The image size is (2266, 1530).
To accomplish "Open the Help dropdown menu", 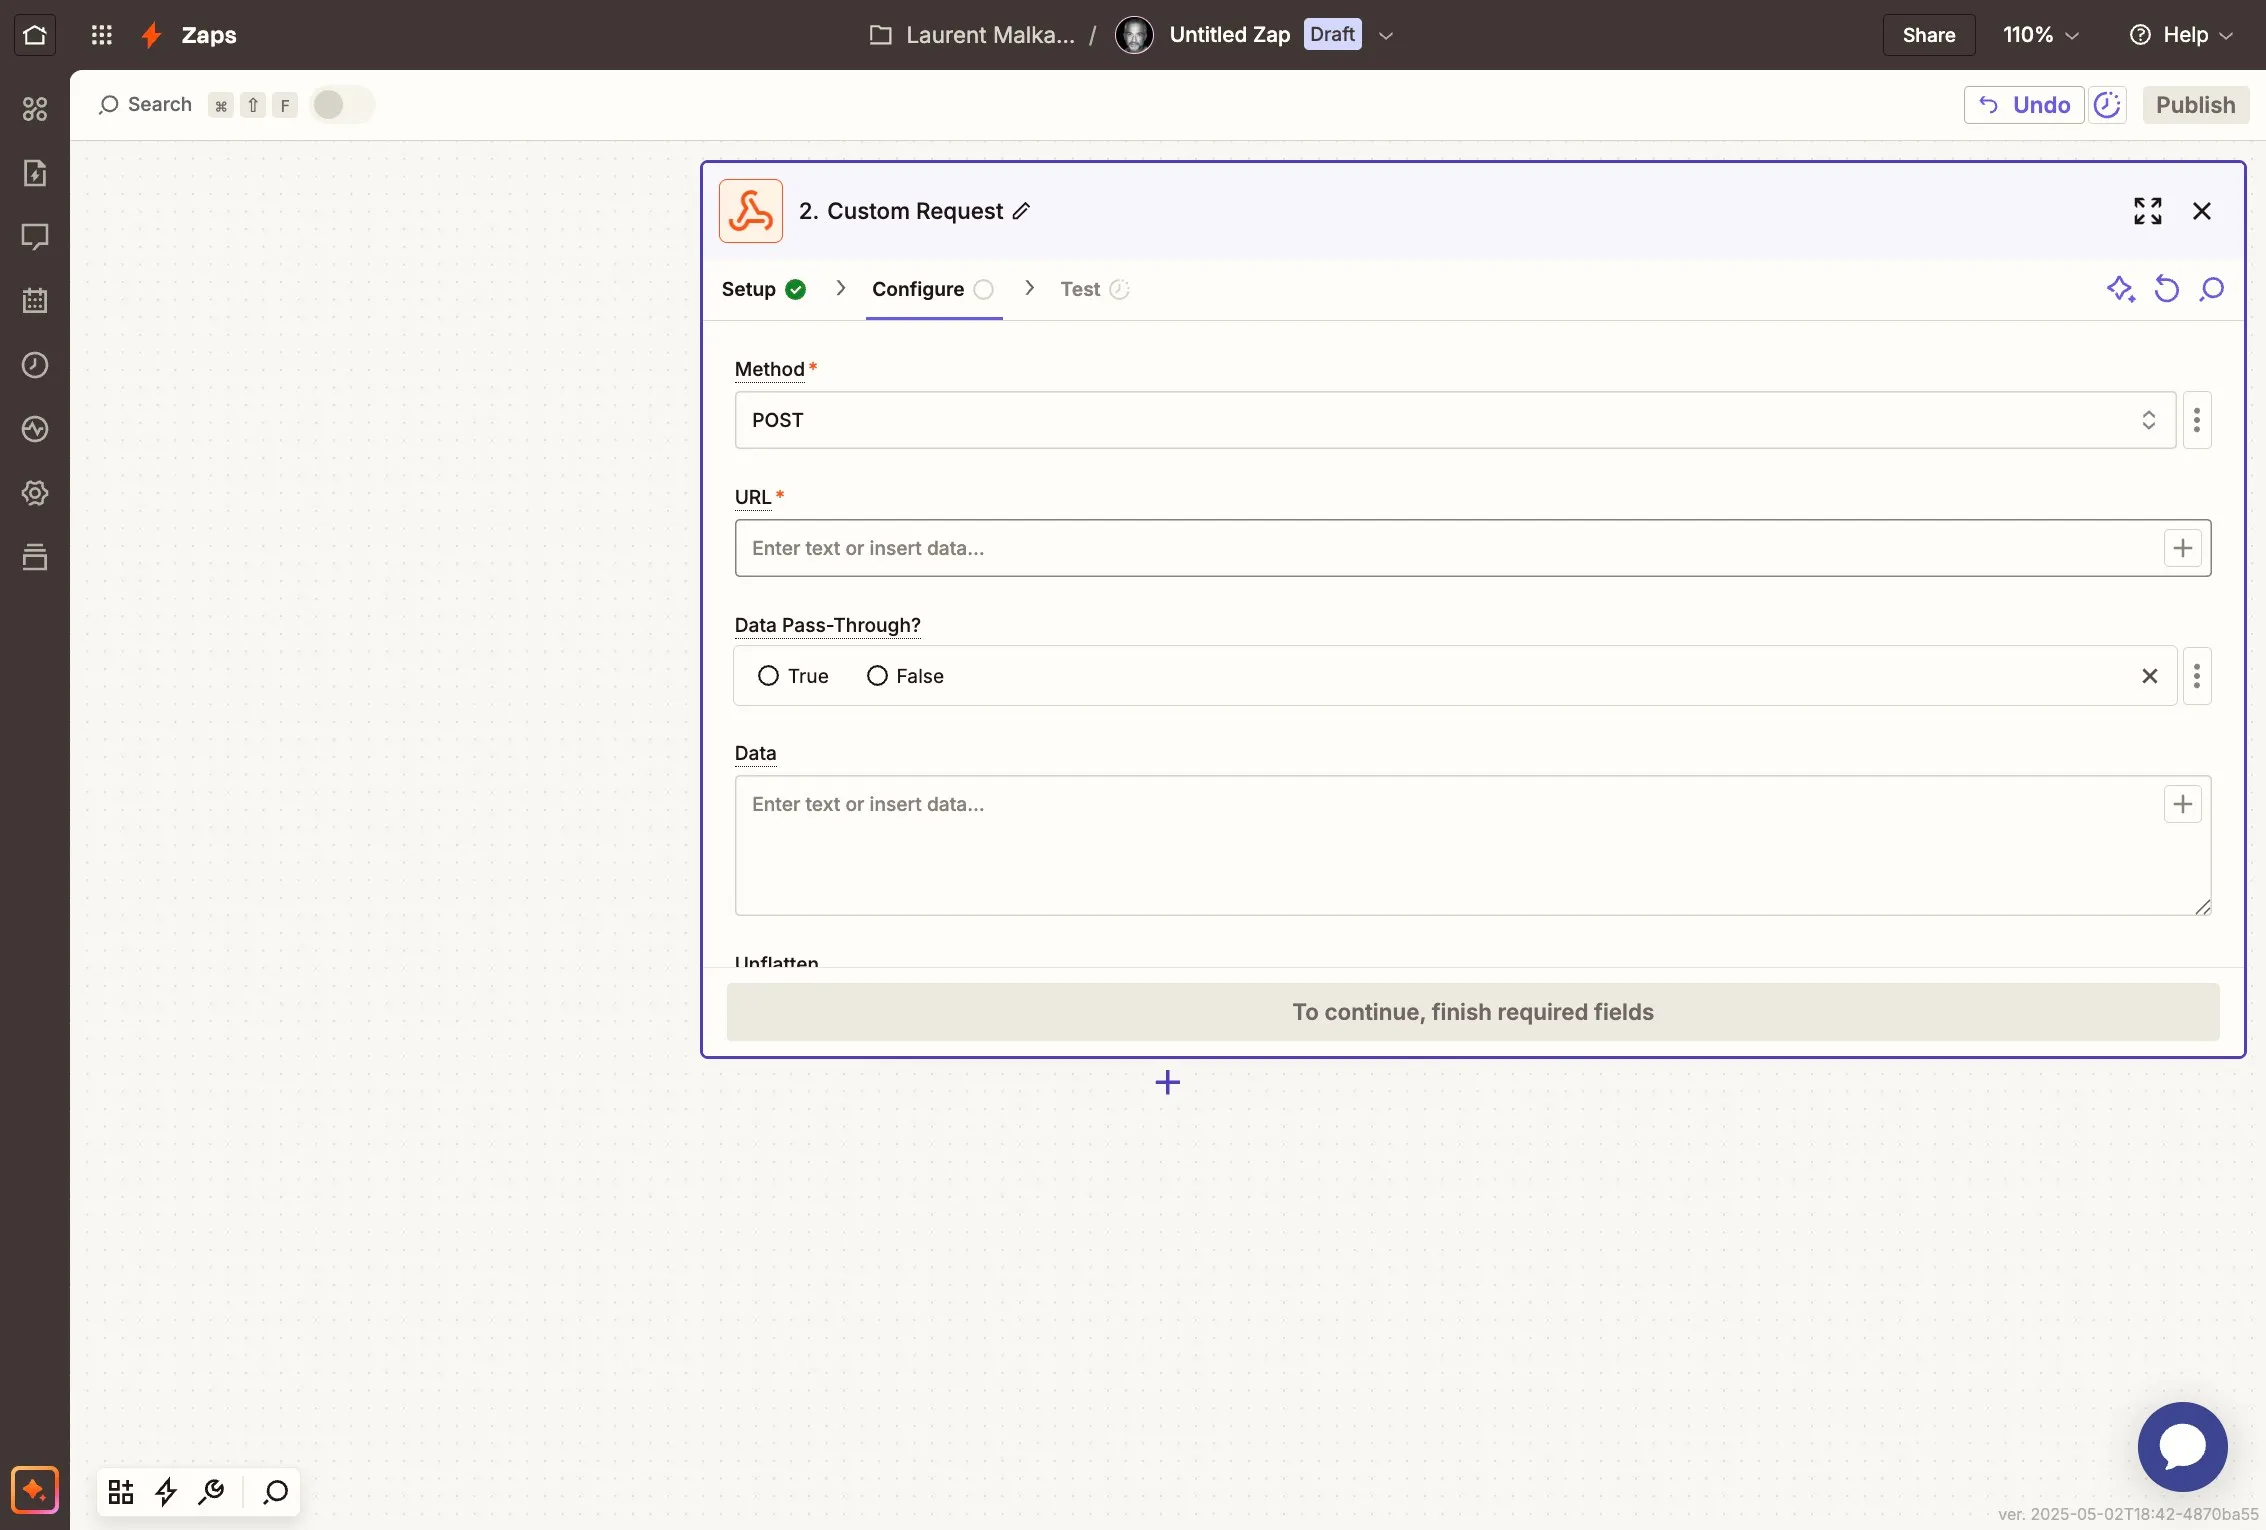I will click(2181, 35).
